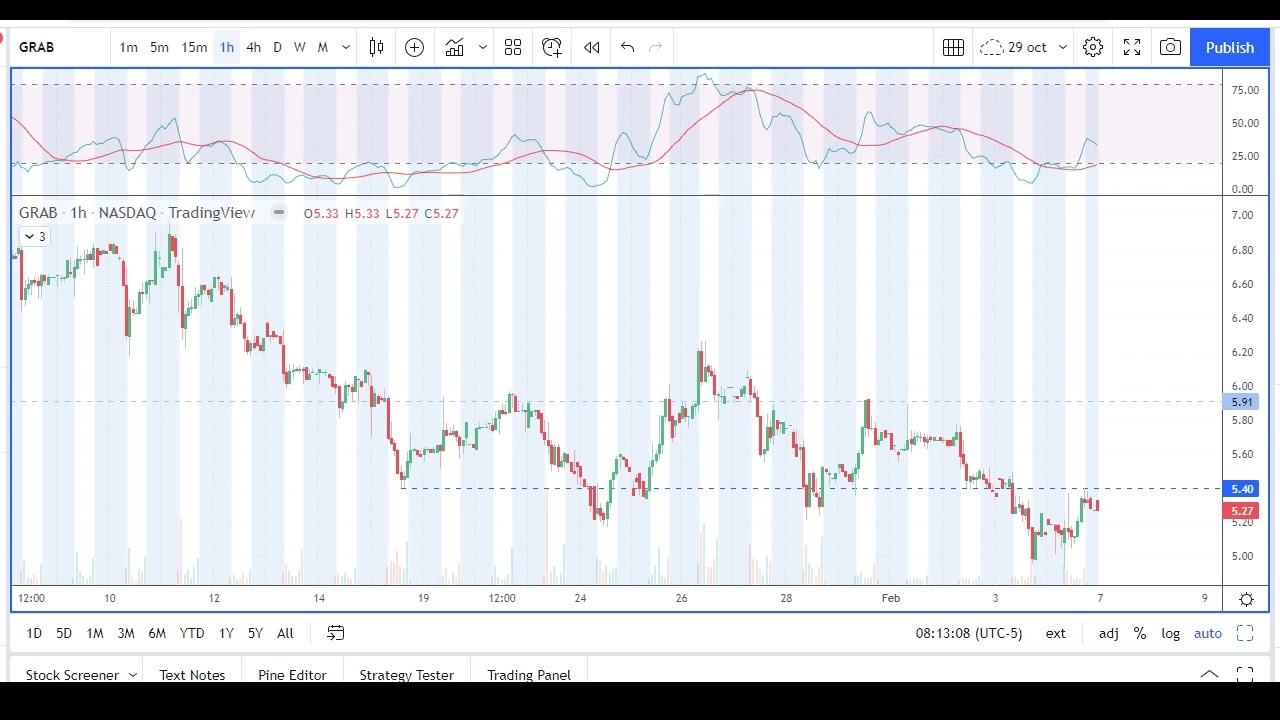Click the hide indicator dash icon beside TradingView

coord(279,212)
